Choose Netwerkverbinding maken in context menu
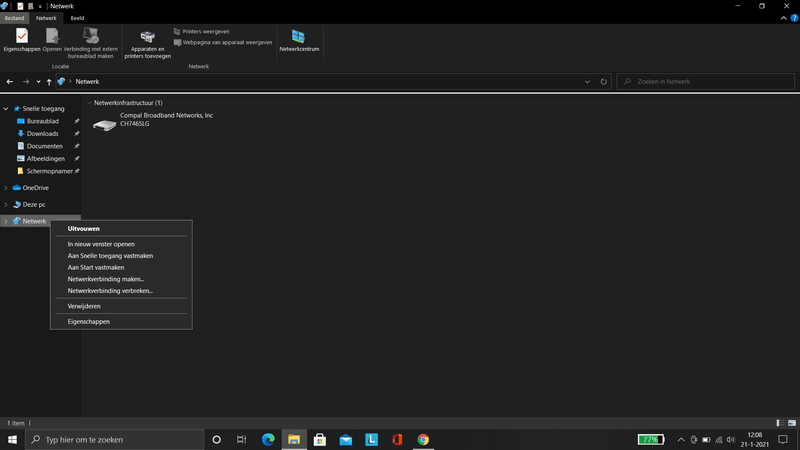The width and height of the screenshot is (800, 450). [x=105, y=279]
